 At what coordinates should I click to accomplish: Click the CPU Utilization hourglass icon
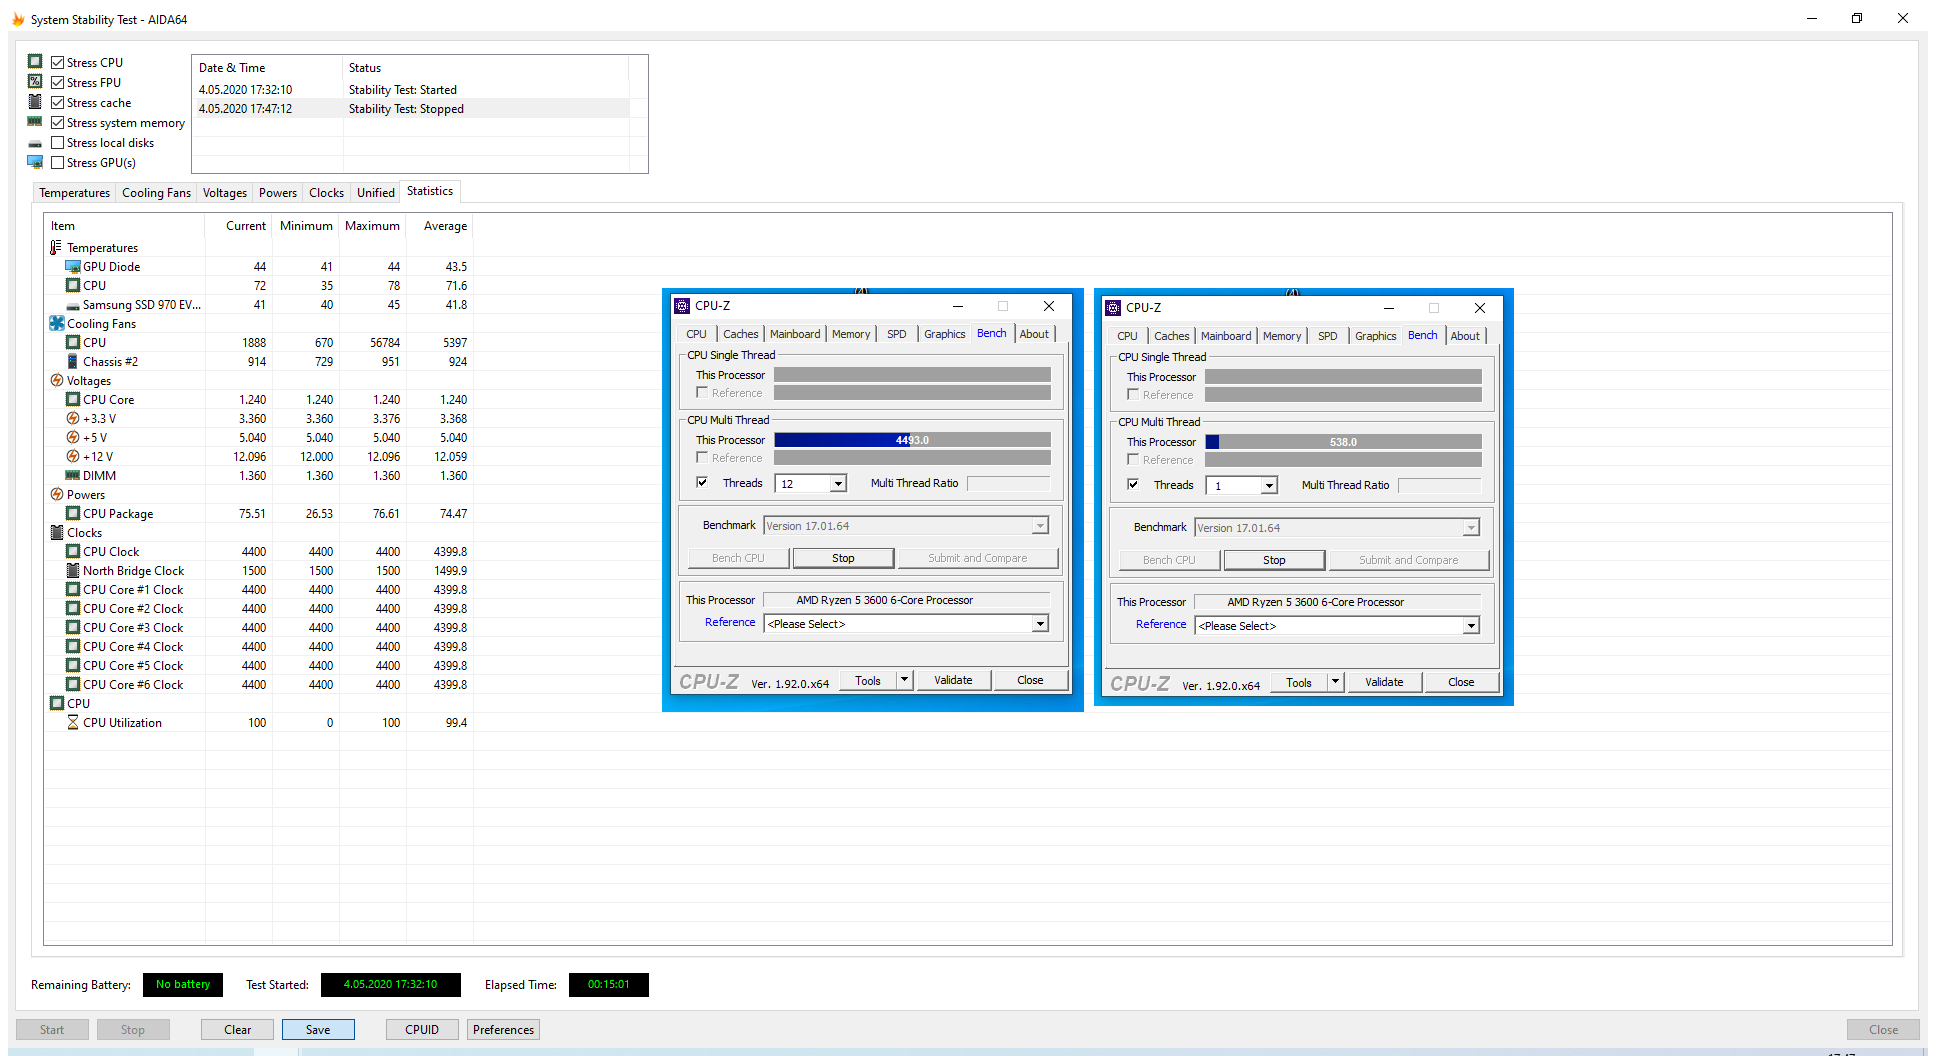(x=73, y=722)
